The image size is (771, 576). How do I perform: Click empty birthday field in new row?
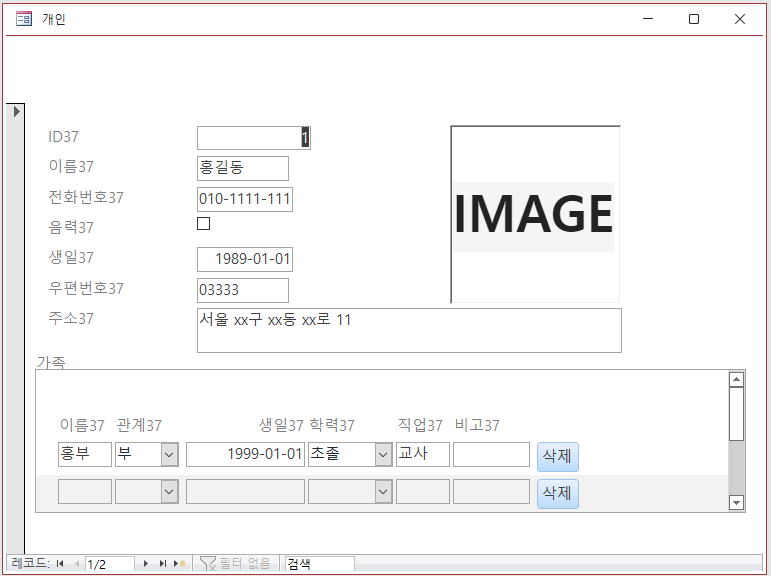[245, 491]
